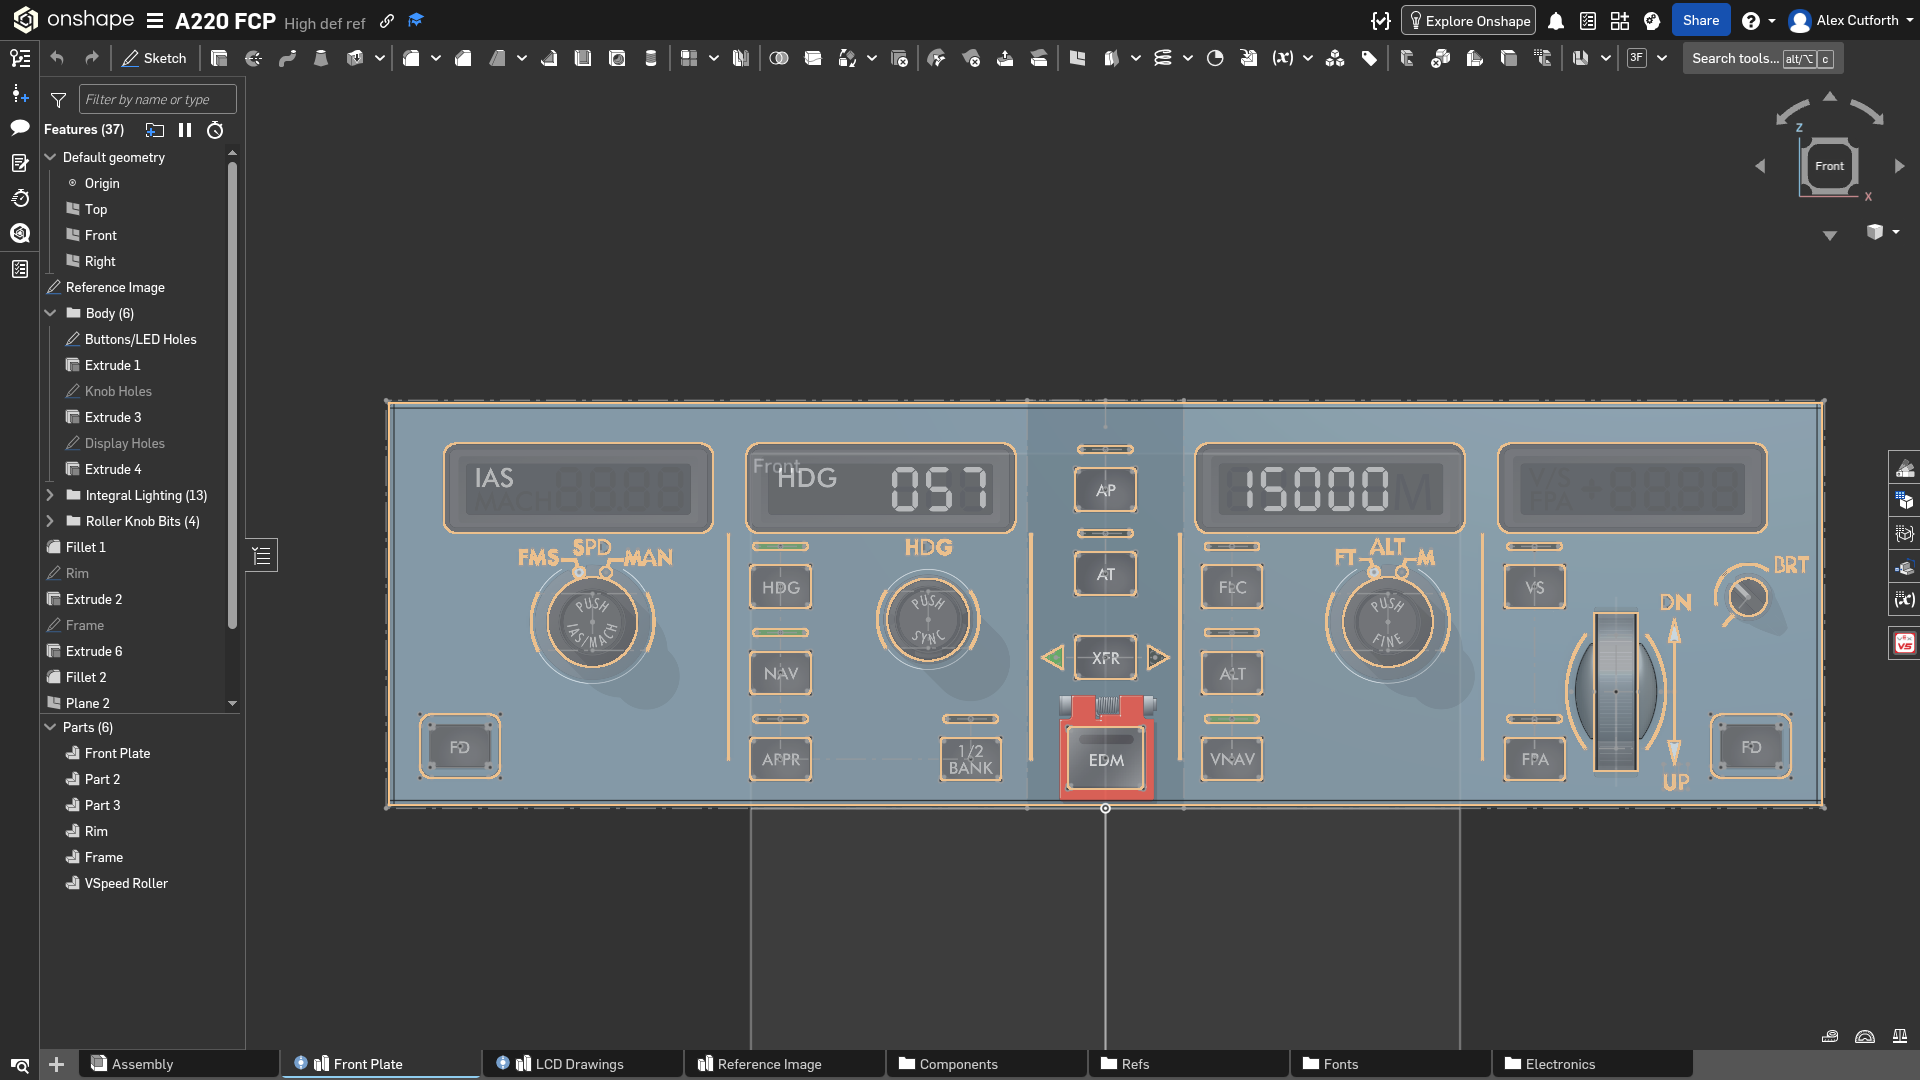Click the Sketch button
Viewport: 1920px width, 1080px height.
pyautogui.click(x=154, y=59)
